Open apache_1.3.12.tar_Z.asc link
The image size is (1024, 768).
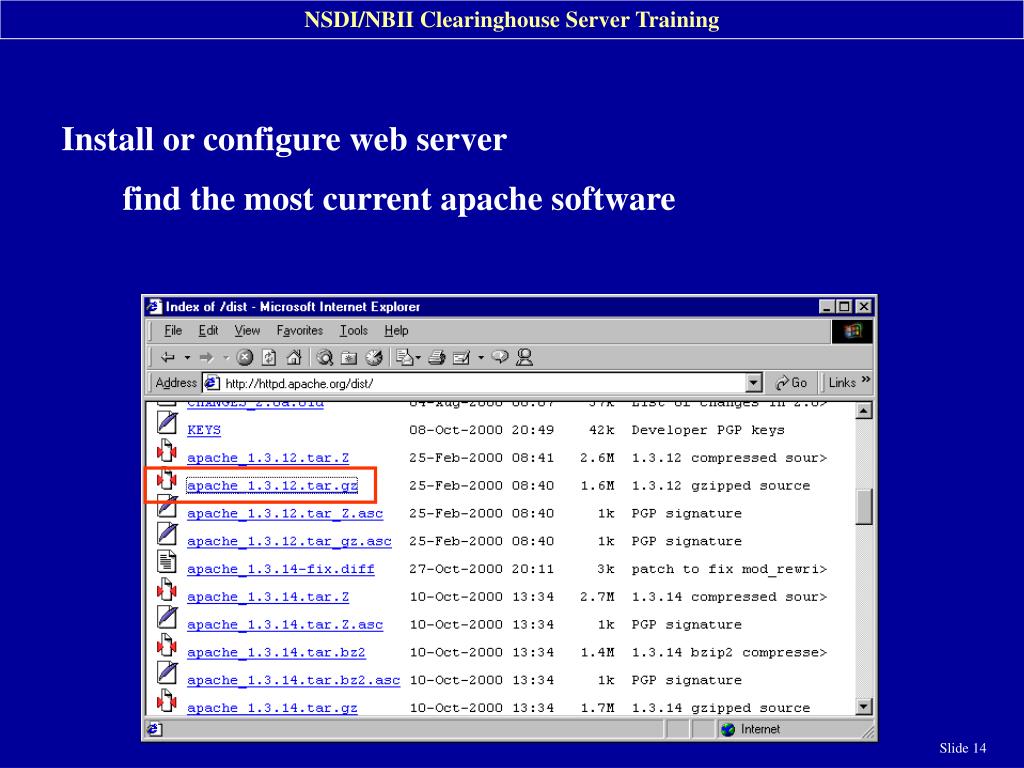pos(285,513)
